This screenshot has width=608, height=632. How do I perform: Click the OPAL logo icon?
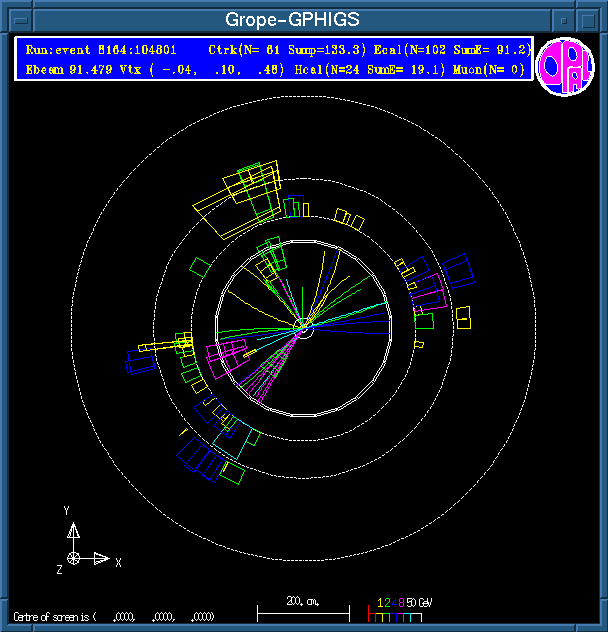click(x=565, y=67)
